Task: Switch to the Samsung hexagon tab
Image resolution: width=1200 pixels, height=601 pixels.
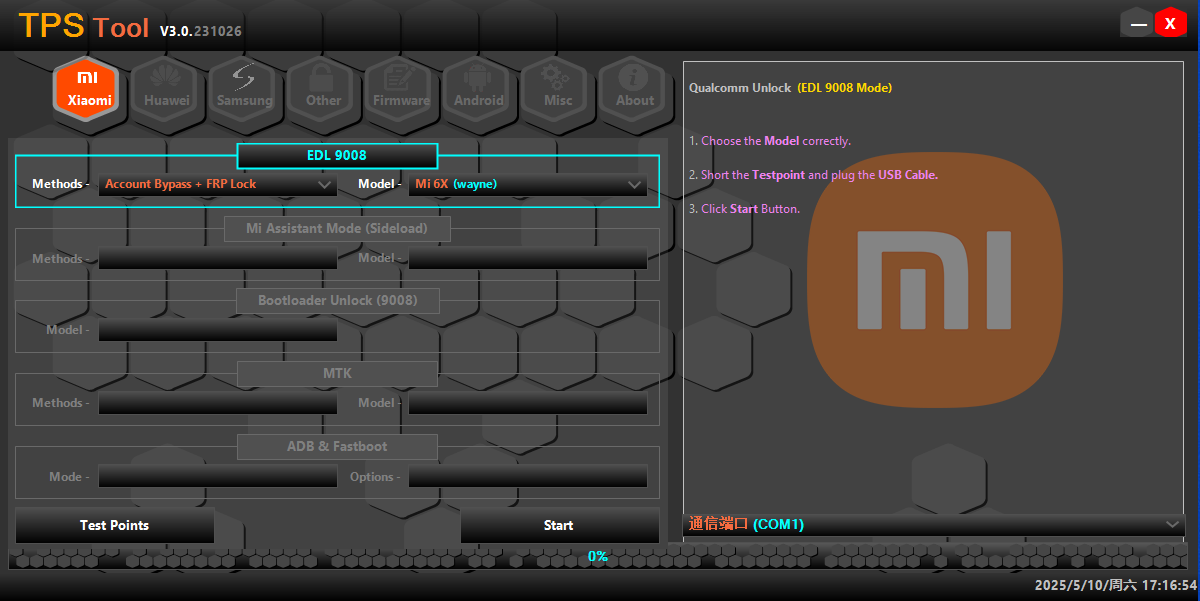Action: (244, 89)
